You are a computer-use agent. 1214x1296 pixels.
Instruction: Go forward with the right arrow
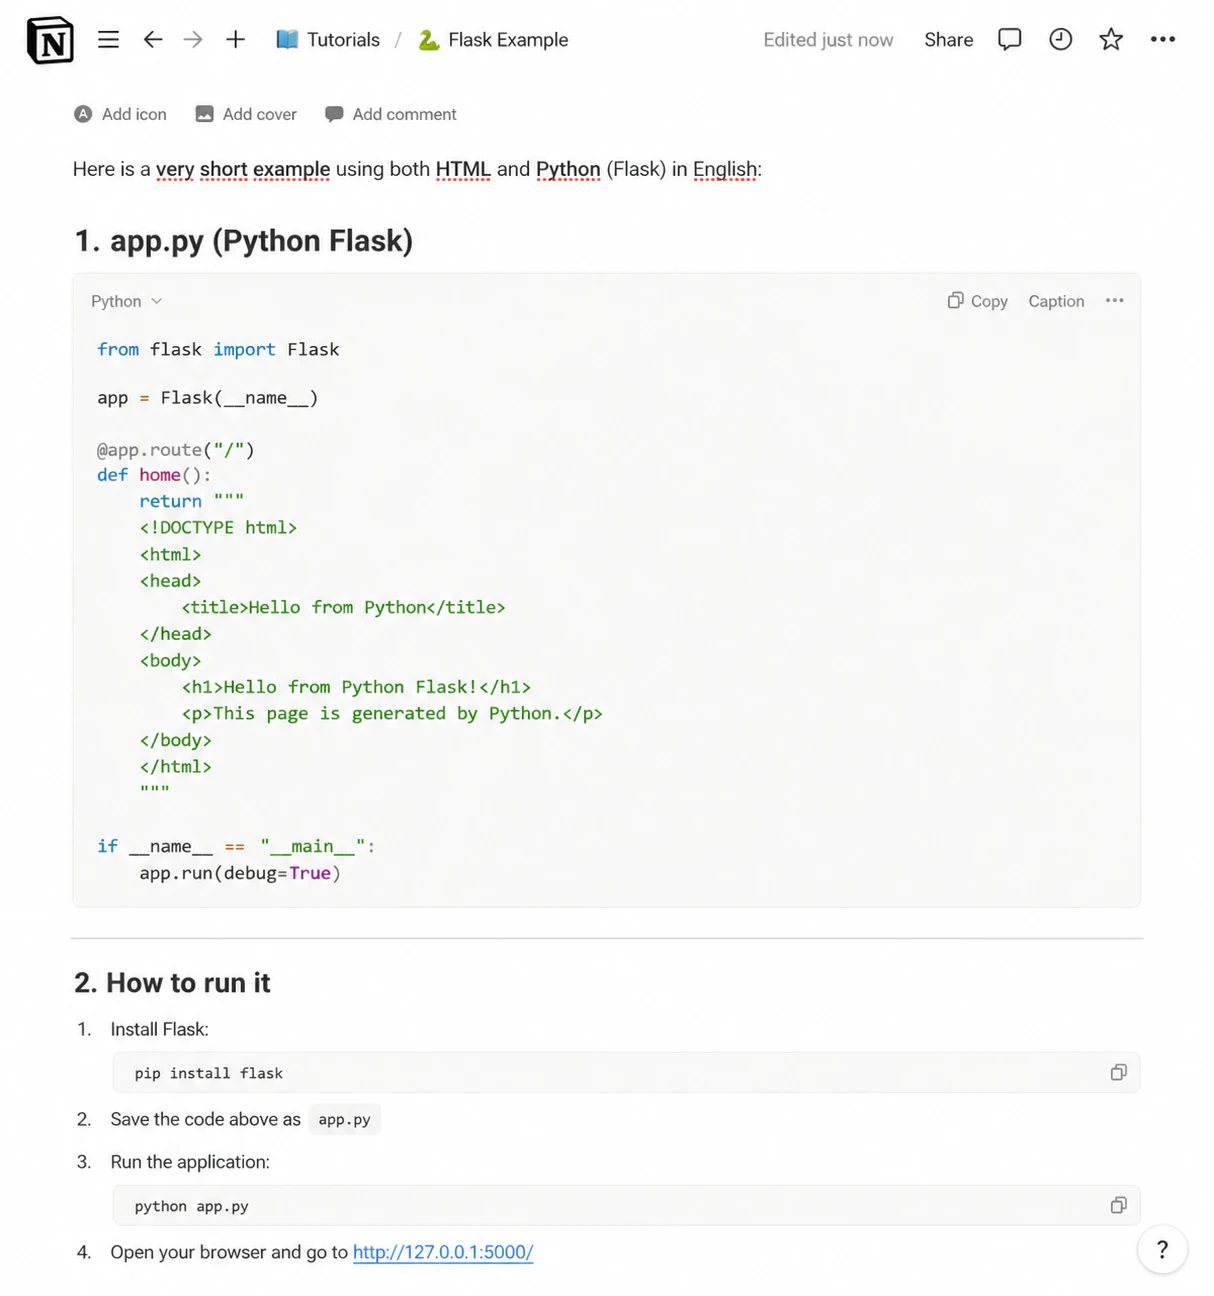pyautogui.click(x=193, y=40)
